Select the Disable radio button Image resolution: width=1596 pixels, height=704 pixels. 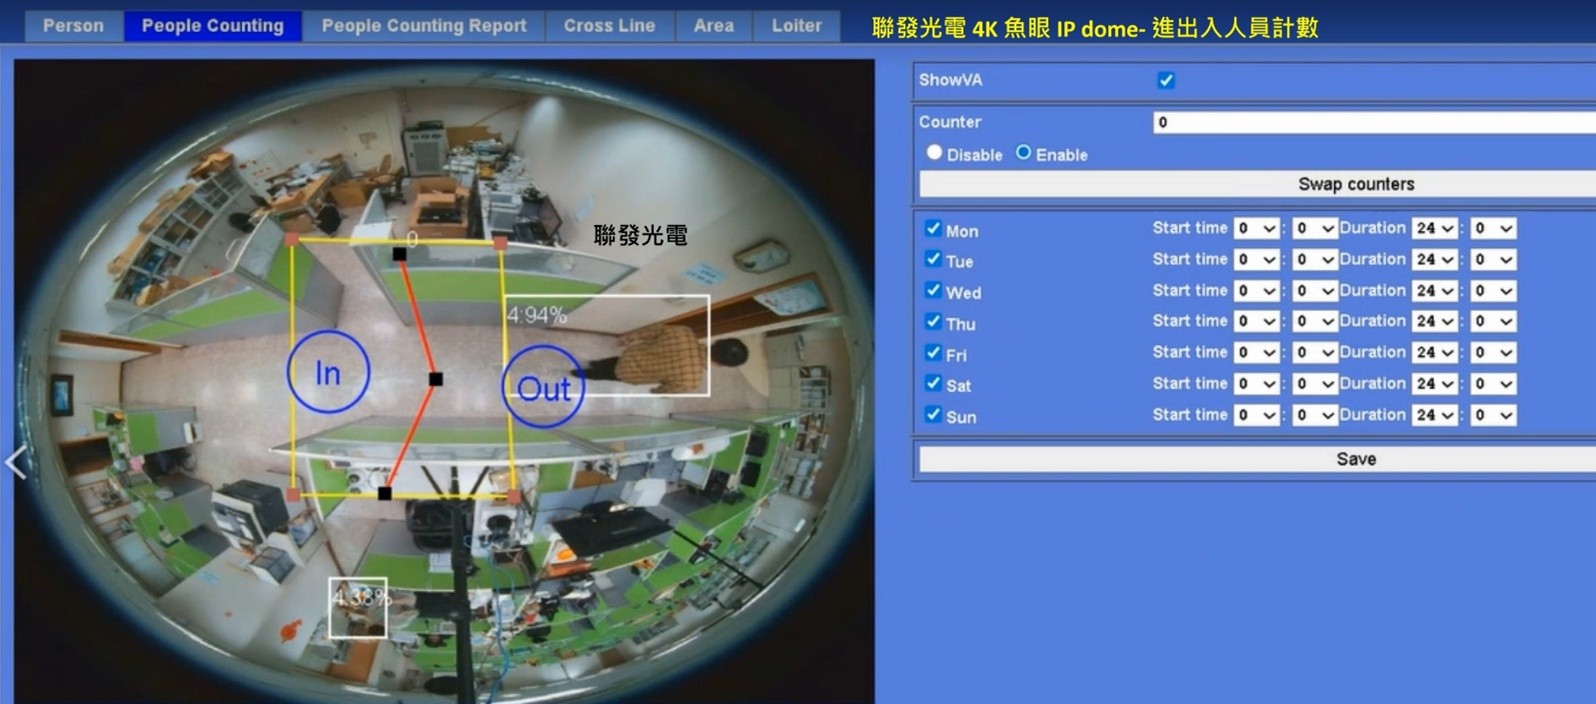click(934, 153)
